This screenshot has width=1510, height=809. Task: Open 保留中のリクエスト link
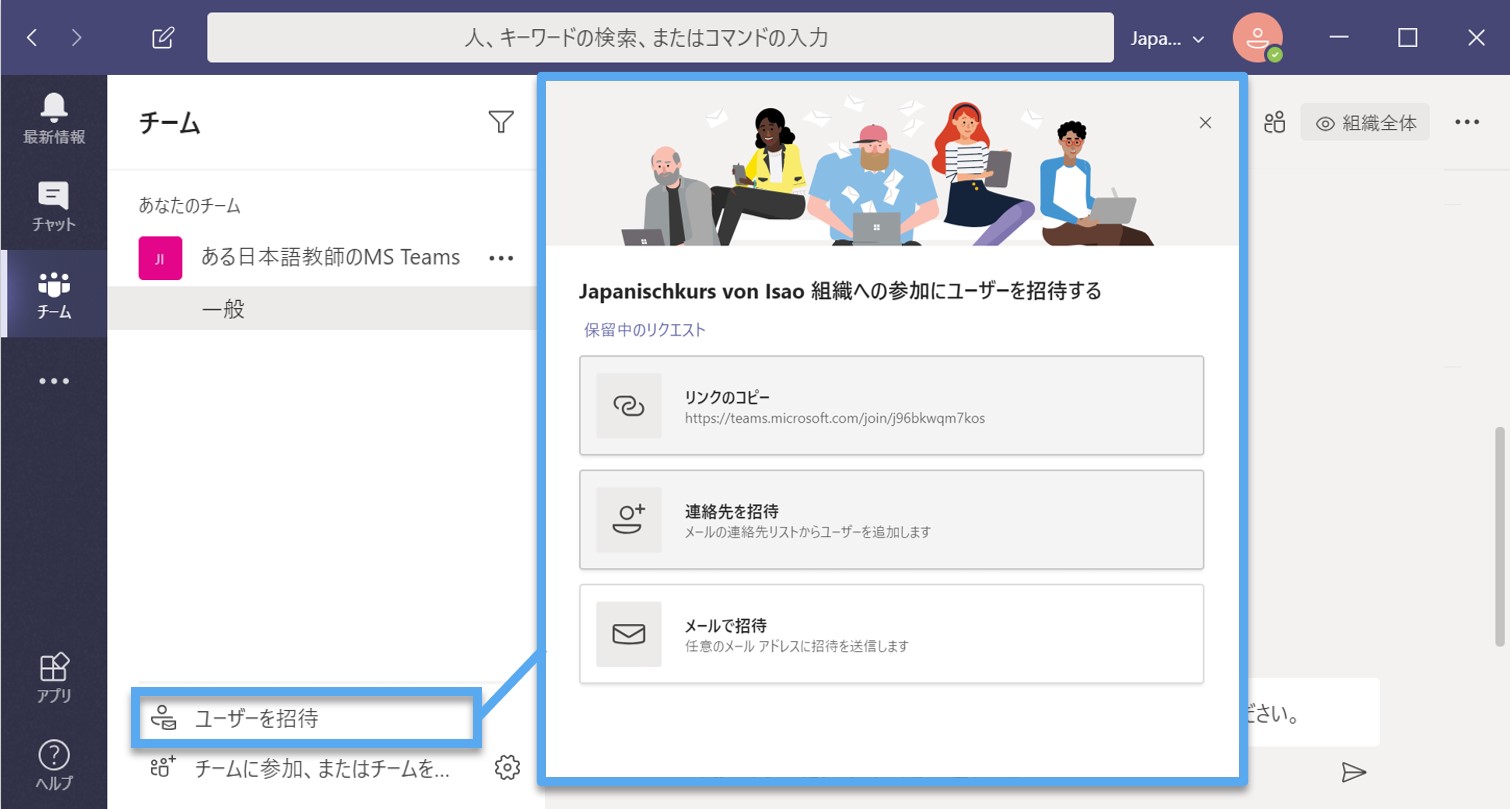tap(645, 330)
